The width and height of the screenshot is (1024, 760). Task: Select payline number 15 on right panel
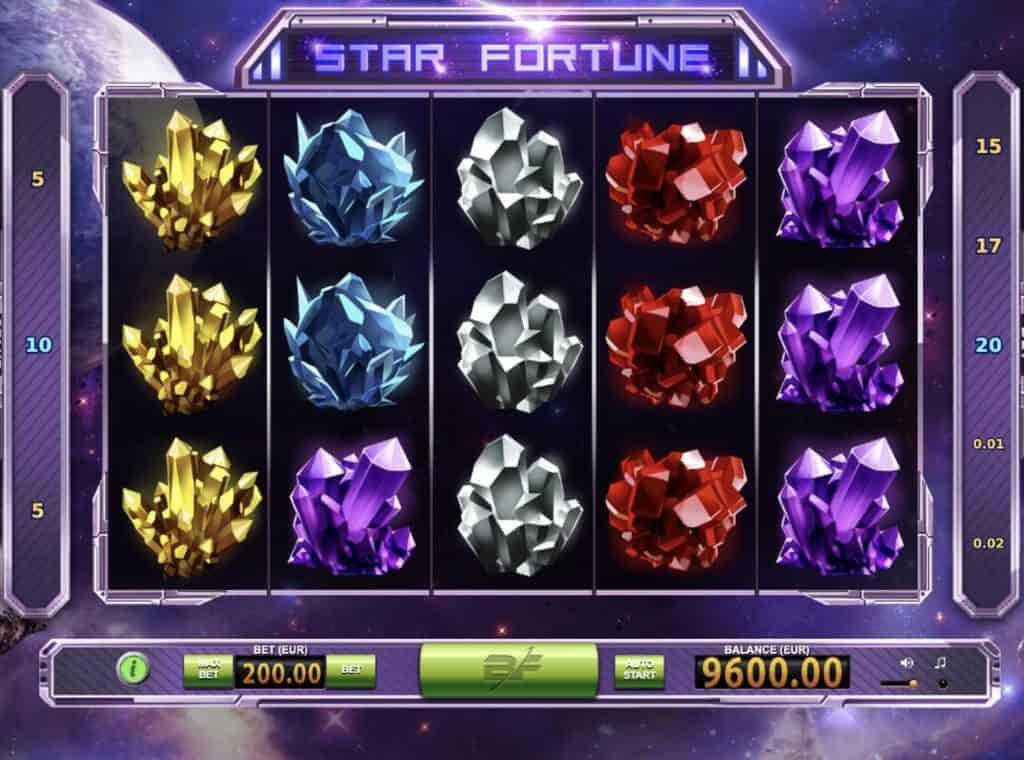pos(988,146)
